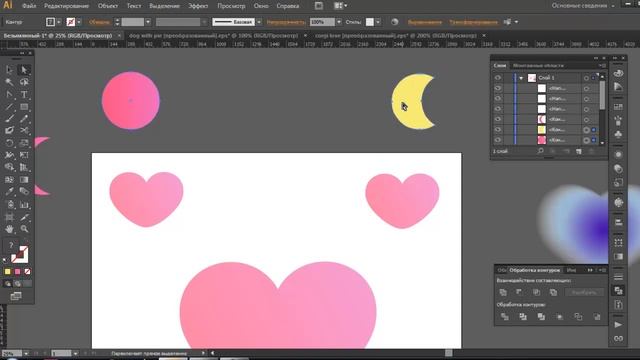Open the Swatches panel from dock
The height and width of the screenshot is (360, 640).
(x=618, y=107)
